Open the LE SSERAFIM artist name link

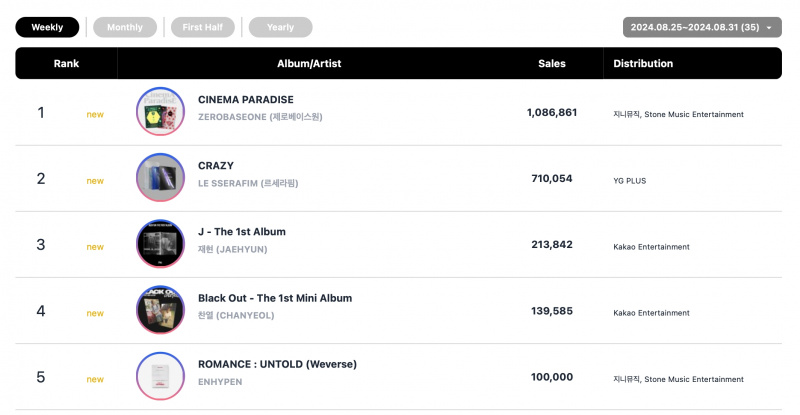coord(248,183)
